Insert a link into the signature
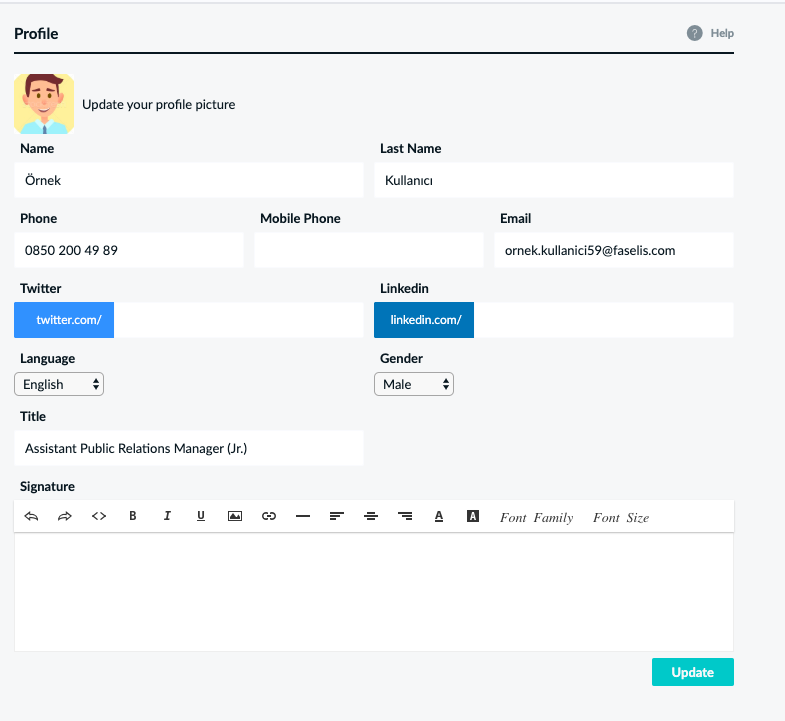Screen dimensions: 785x721 pyautogui.click(x=269, y=516)
